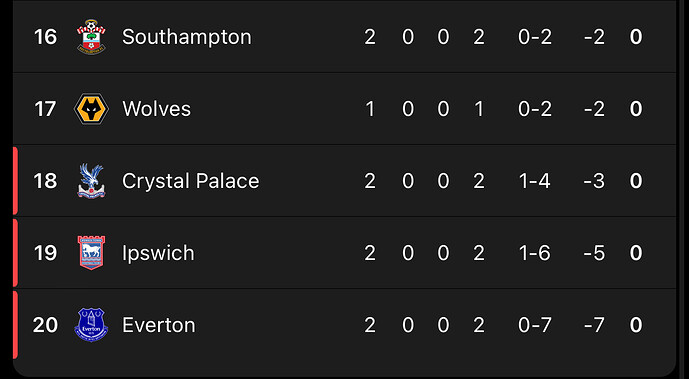Open Ipswich team name link
Viewport: 689px width, 379px height.
[158, 253]
